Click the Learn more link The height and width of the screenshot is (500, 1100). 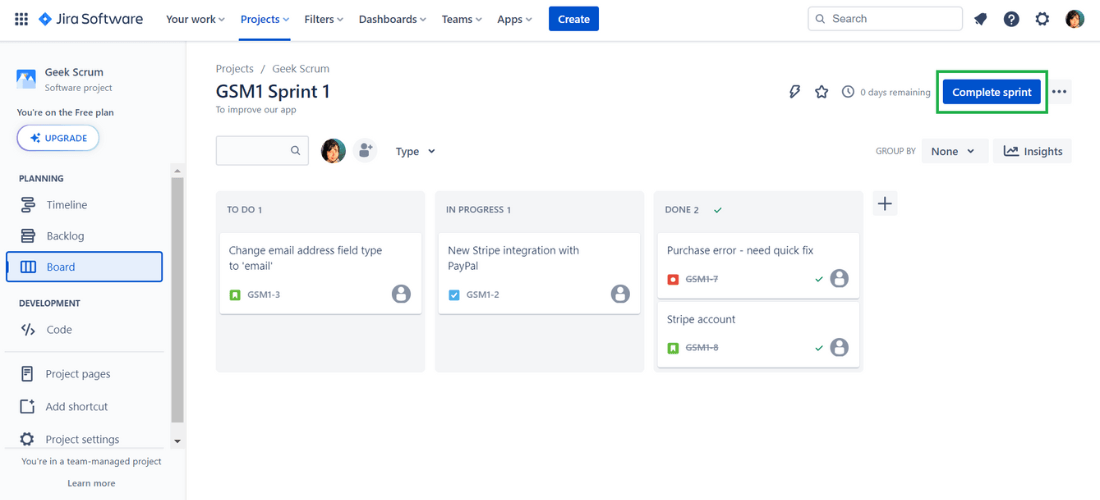coord(91,483)
